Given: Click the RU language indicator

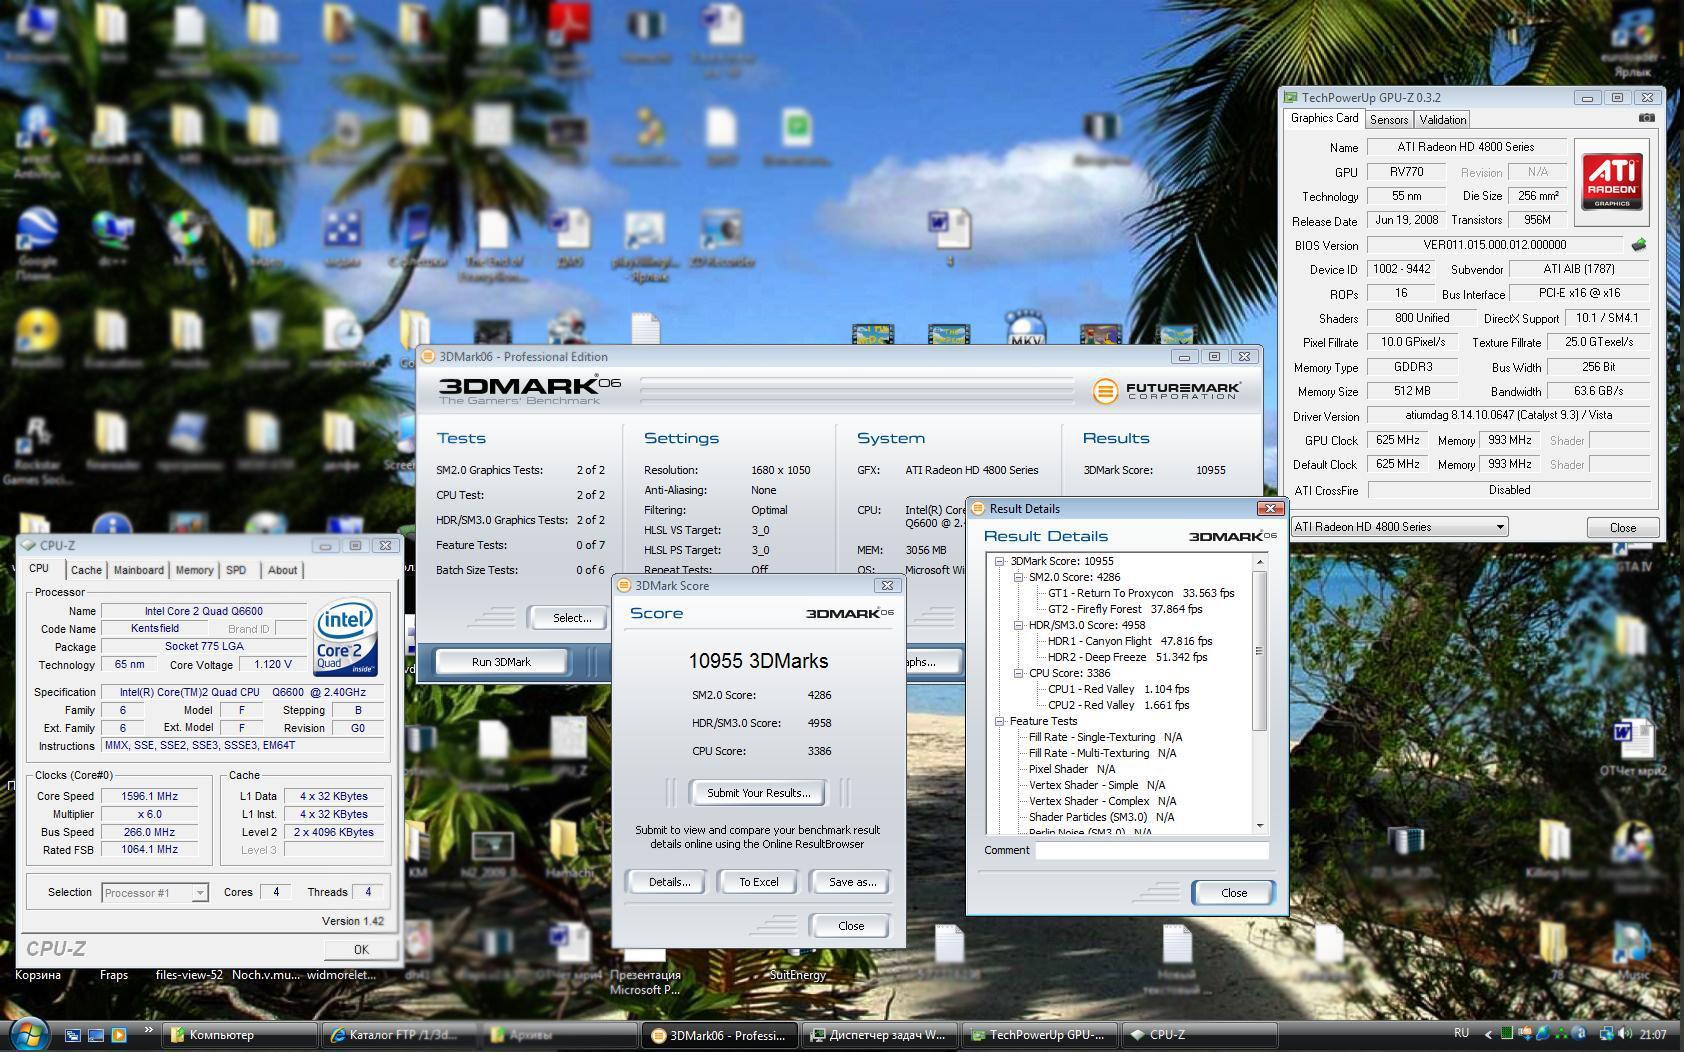Looking at the screenshot, I should (1461, 1033).
